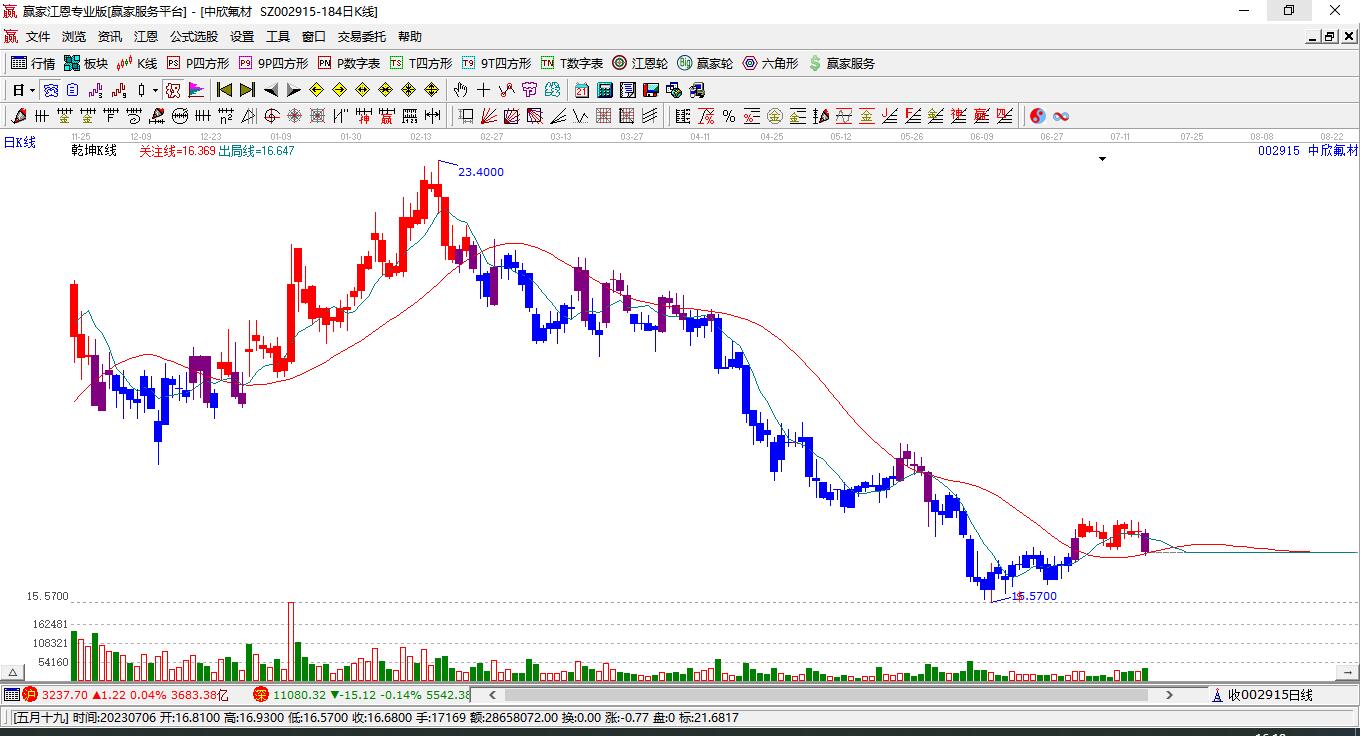This screenshot has width=1360, height=736.
Task: Click the scrollbar left arrow
Action: click(491, 695)
